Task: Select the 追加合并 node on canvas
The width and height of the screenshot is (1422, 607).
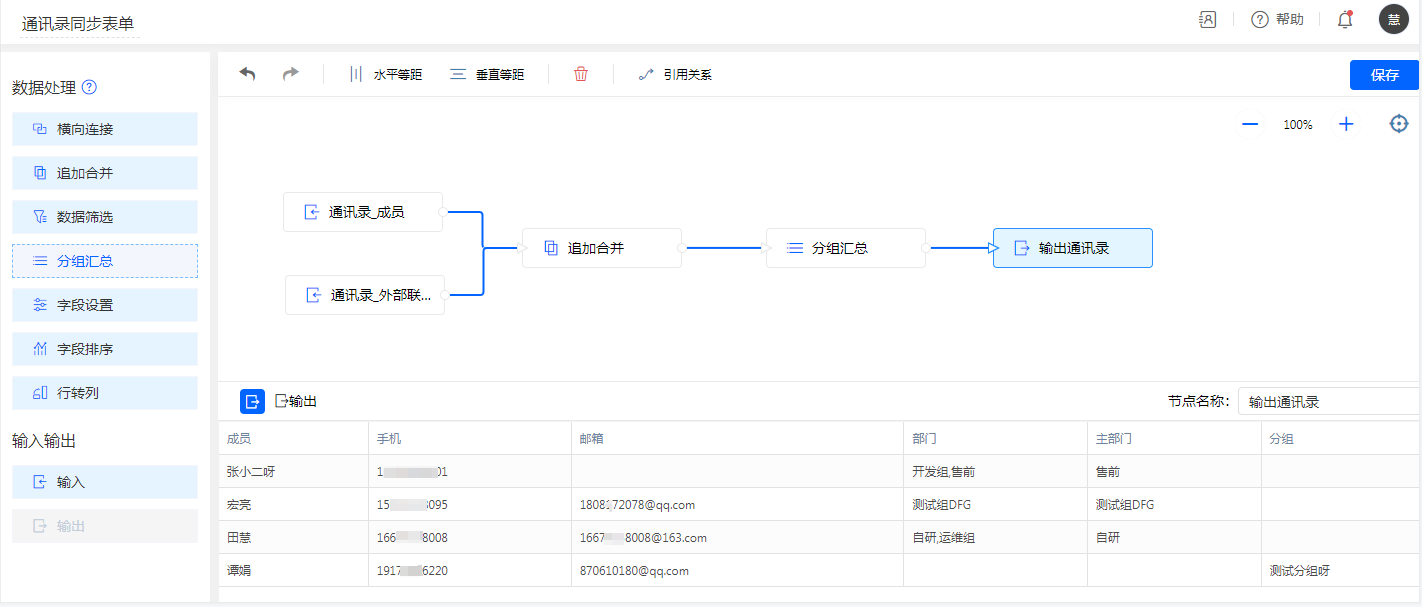Action: [601, 248]
